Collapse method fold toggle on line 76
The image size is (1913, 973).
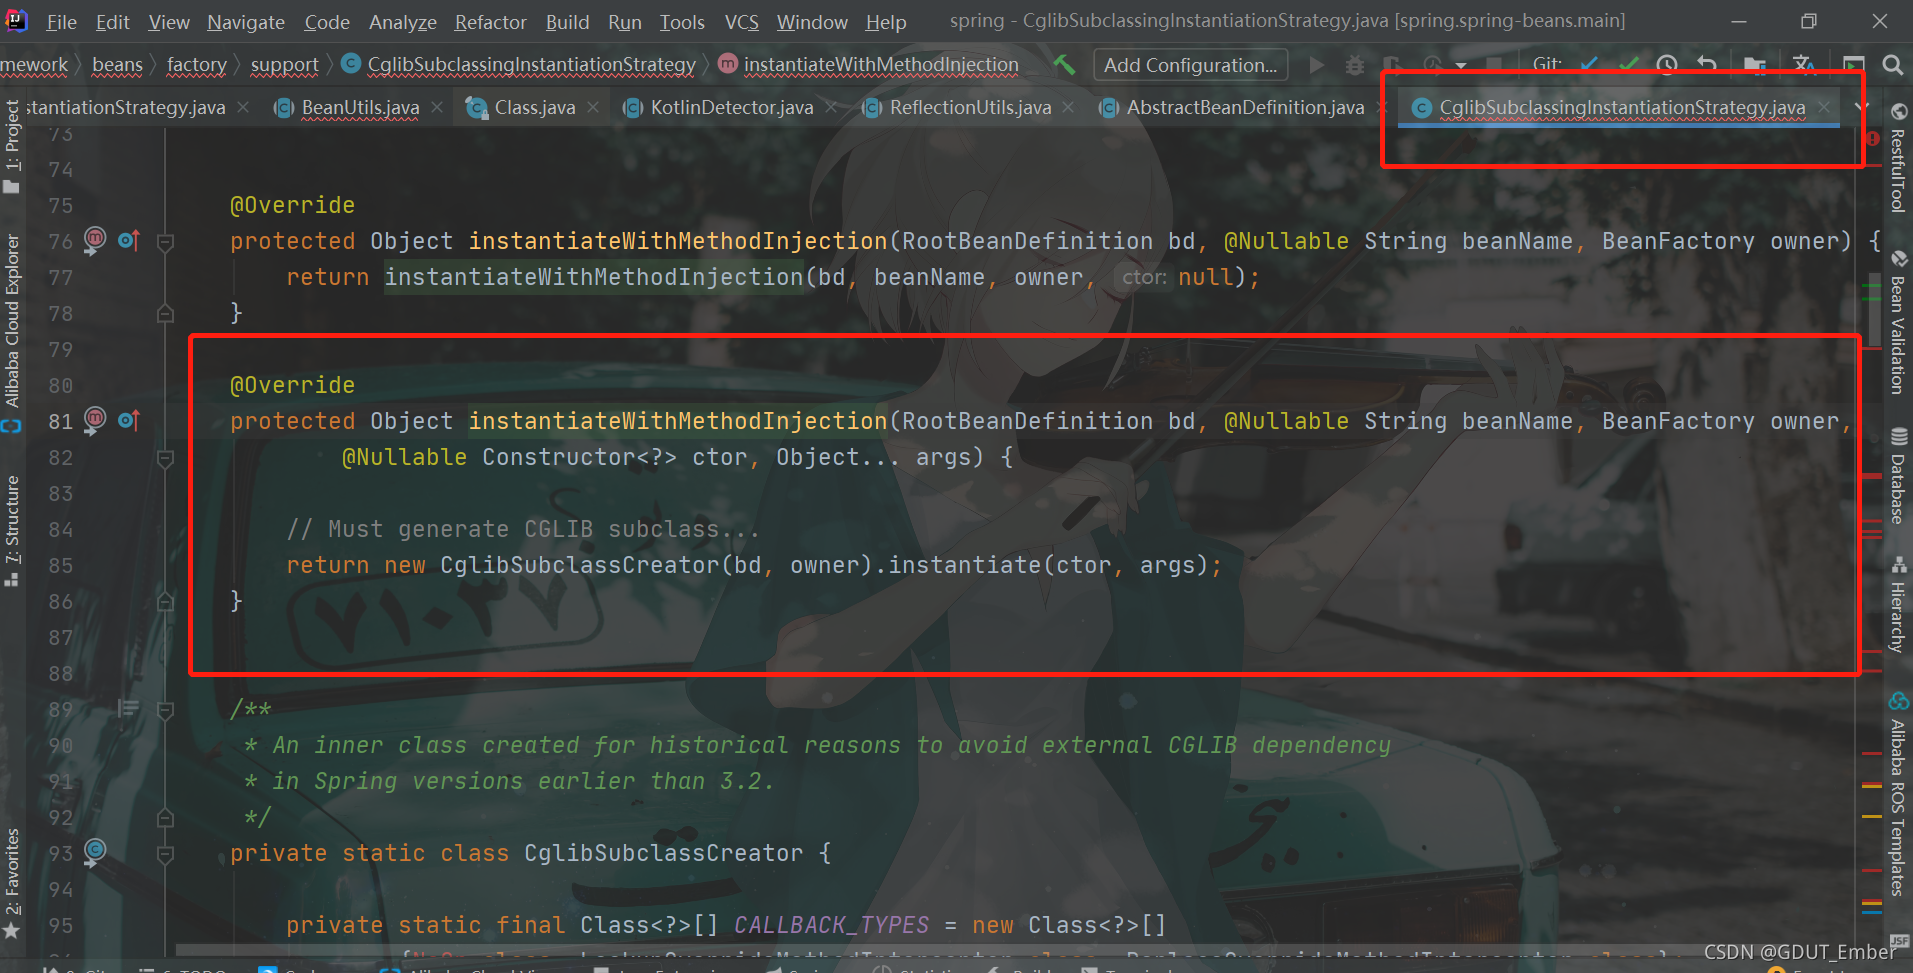click(166, 241)
